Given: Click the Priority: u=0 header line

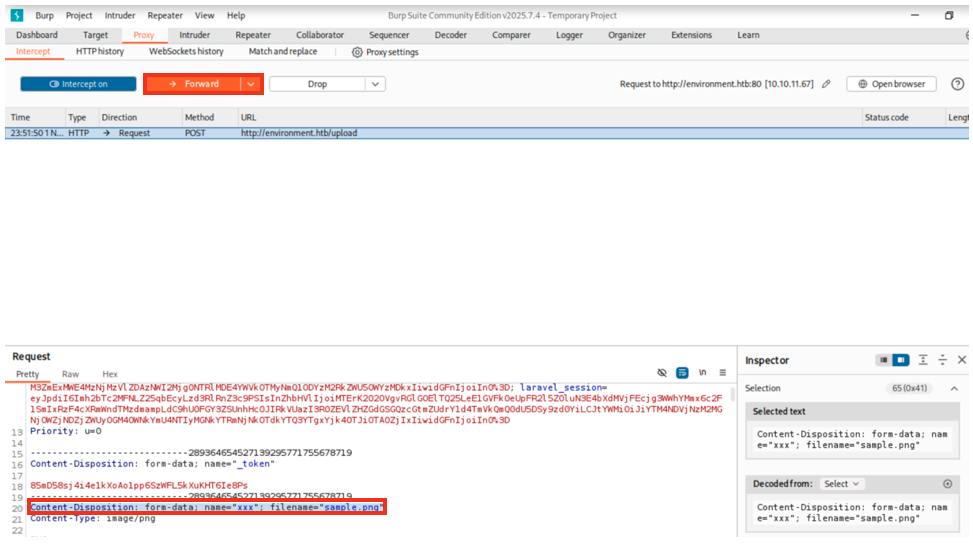Looking at the screenshot, I should click(x=66, y=431).
